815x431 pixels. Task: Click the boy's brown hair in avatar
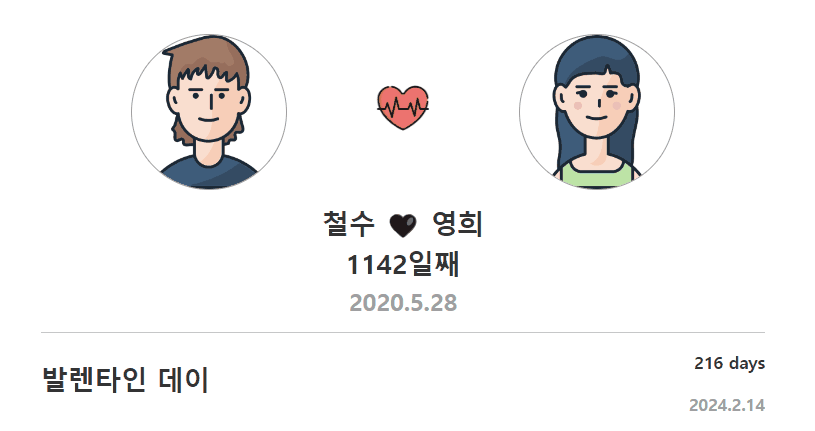tap(207, 58)
